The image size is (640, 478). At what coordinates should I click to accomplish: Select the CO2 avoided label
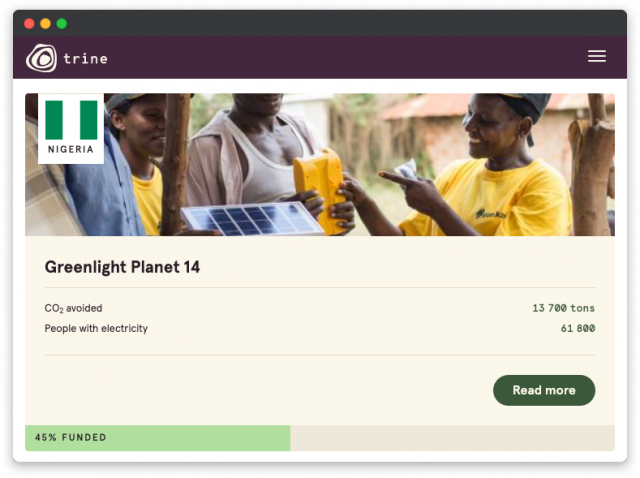[x=73, y=308]
